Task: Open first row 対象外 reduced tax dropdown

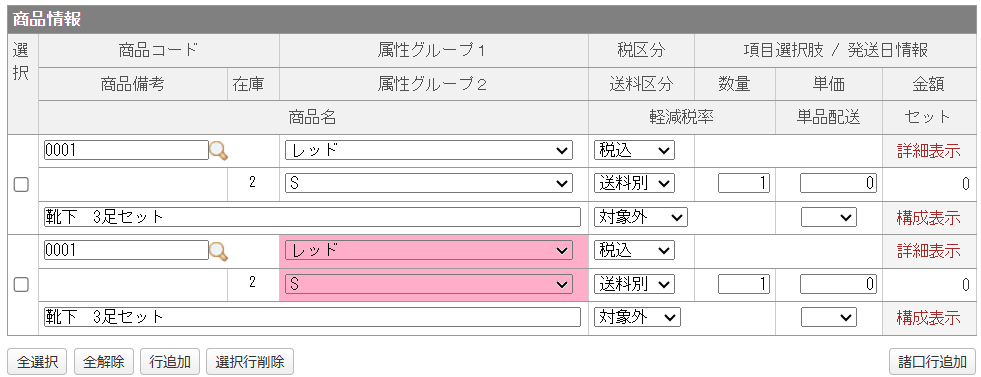Action: (640, 217)
